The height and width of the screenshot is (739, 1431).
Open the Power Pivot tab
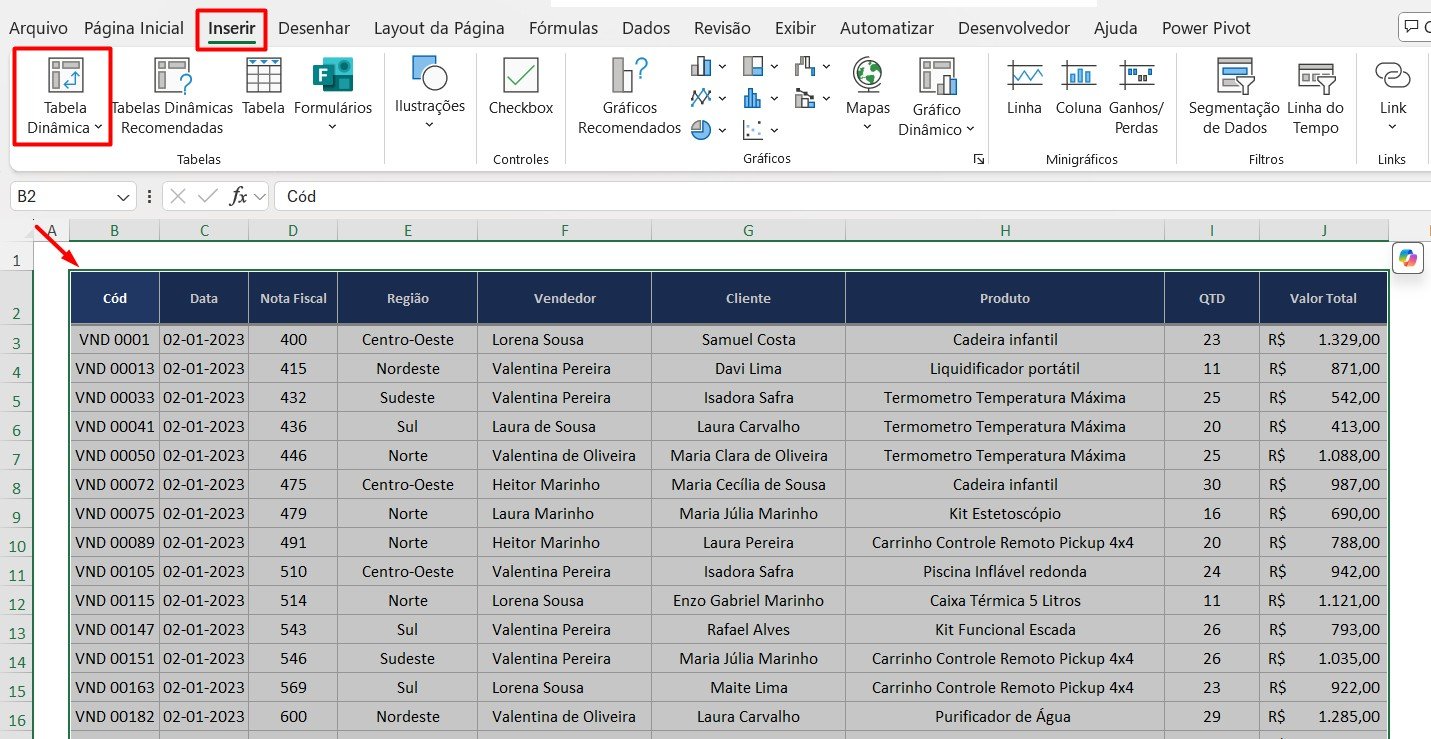click(x=1207, y=28)
